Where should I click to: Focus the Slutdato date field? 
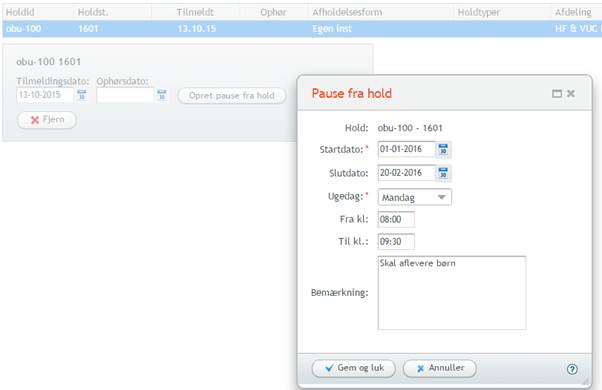tap(407, 173)
